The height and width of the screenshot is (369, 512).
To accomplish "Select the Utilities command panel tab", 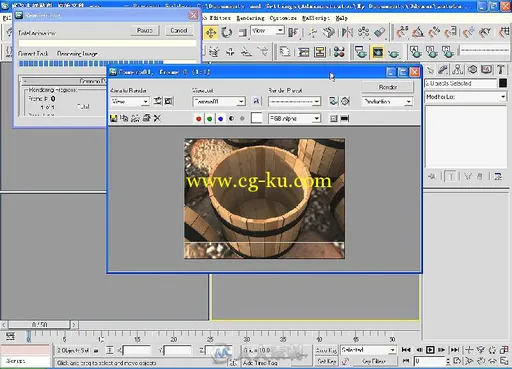I will tap(501, 69).
